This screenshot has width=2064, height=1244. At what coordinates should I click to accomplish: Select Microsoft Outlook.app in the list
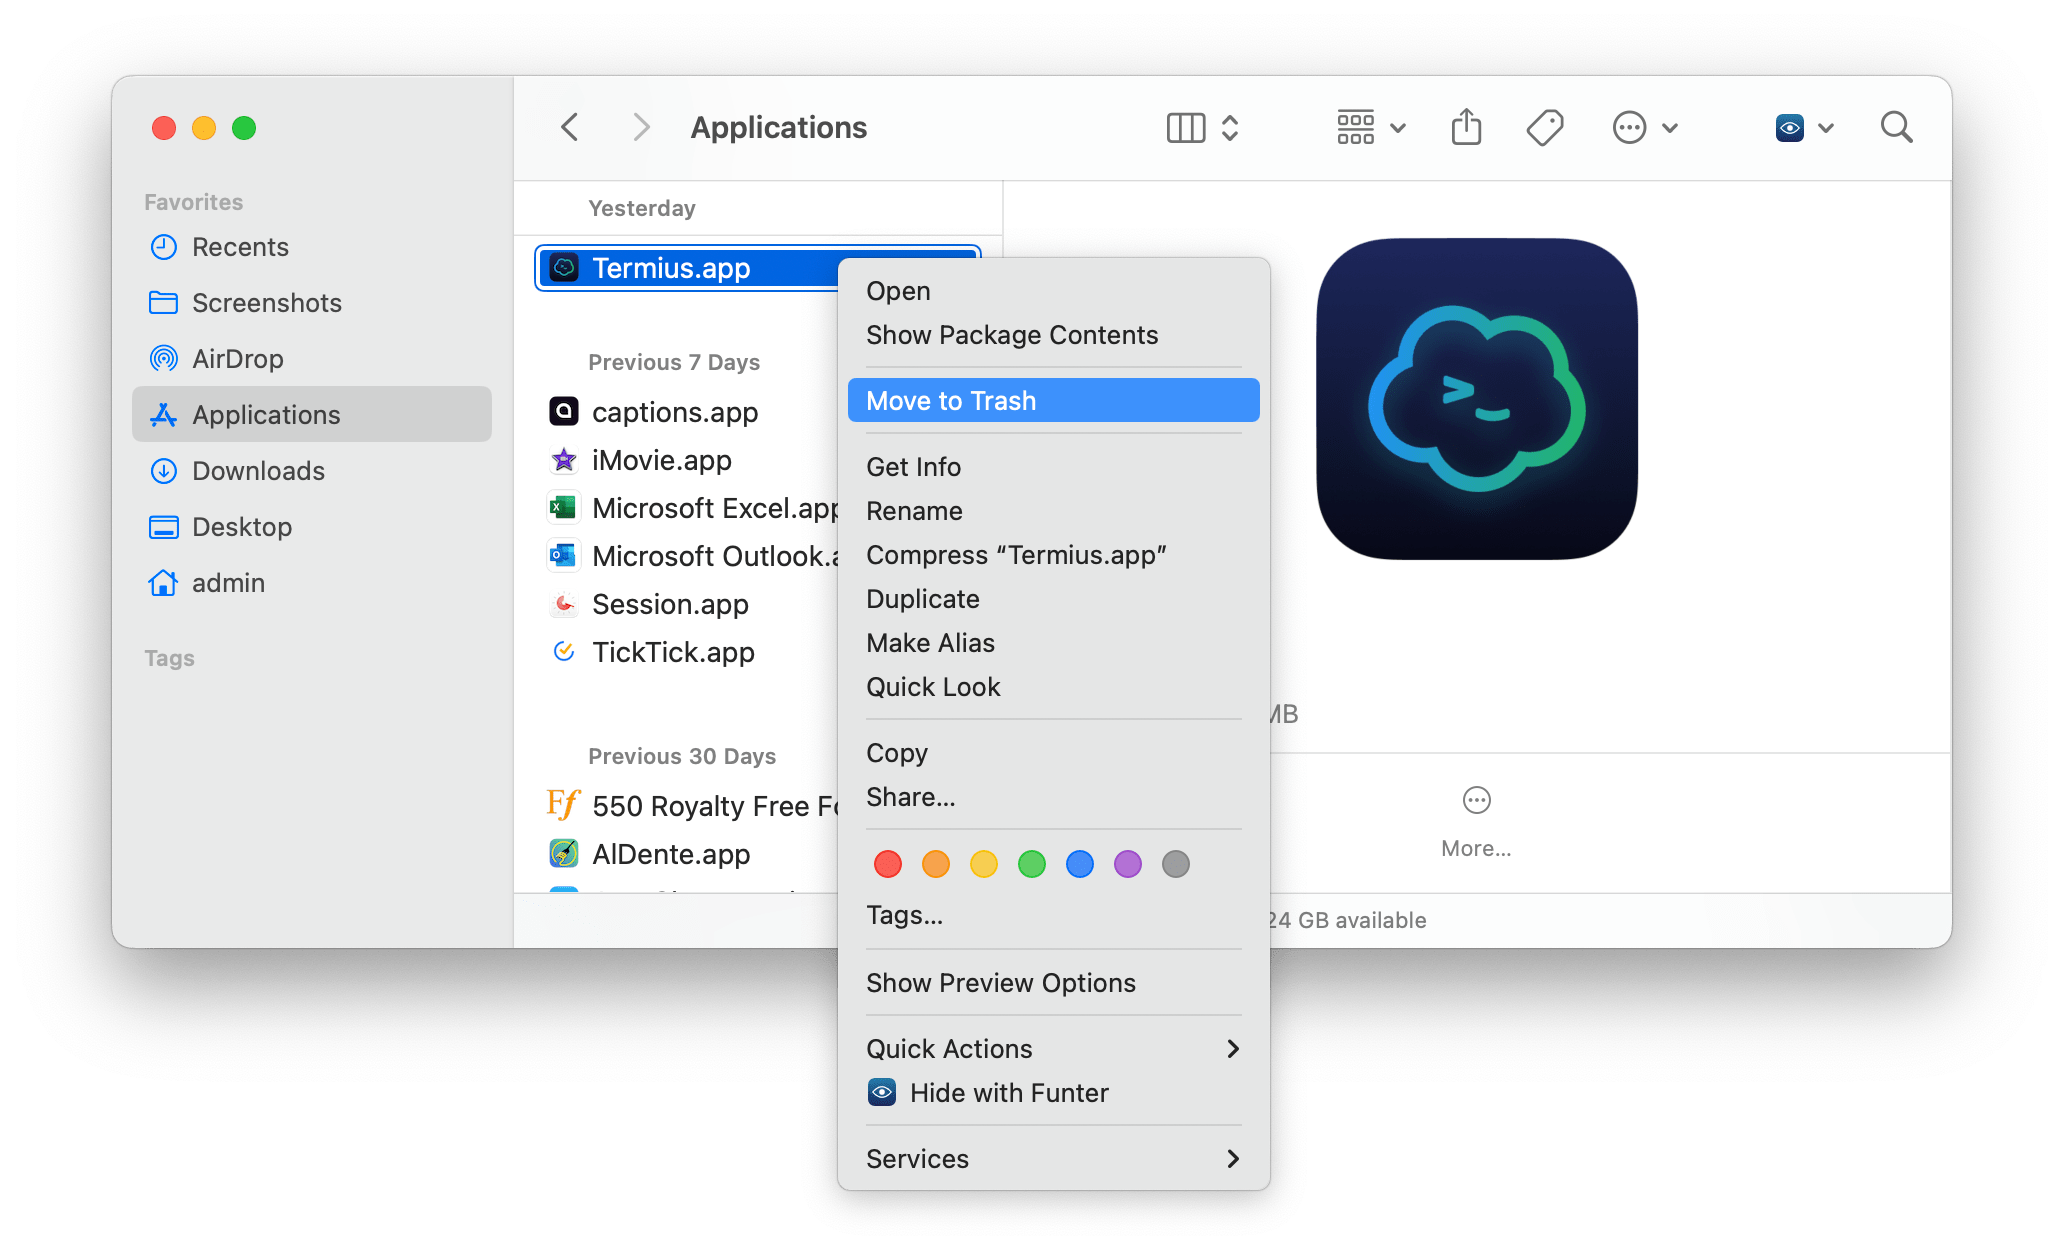pyautogui.click(x=691, y=556)
